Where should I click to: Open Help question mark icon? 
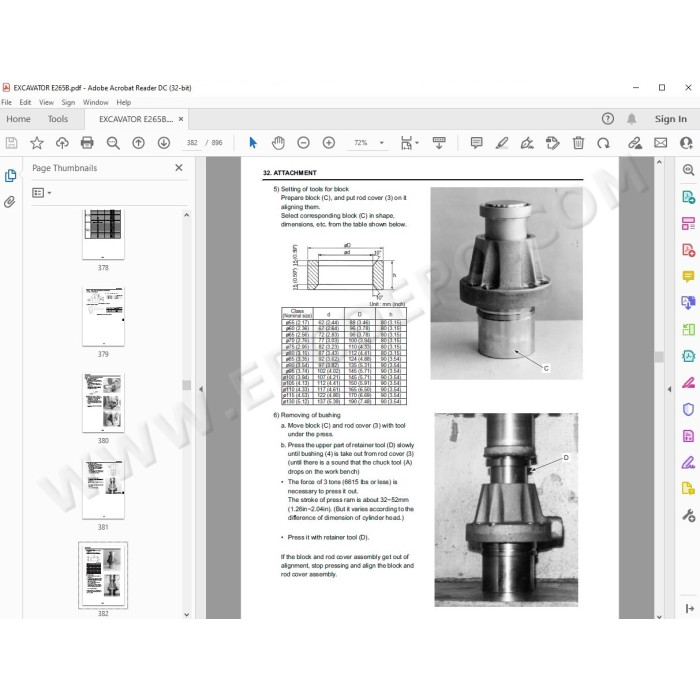608,119
